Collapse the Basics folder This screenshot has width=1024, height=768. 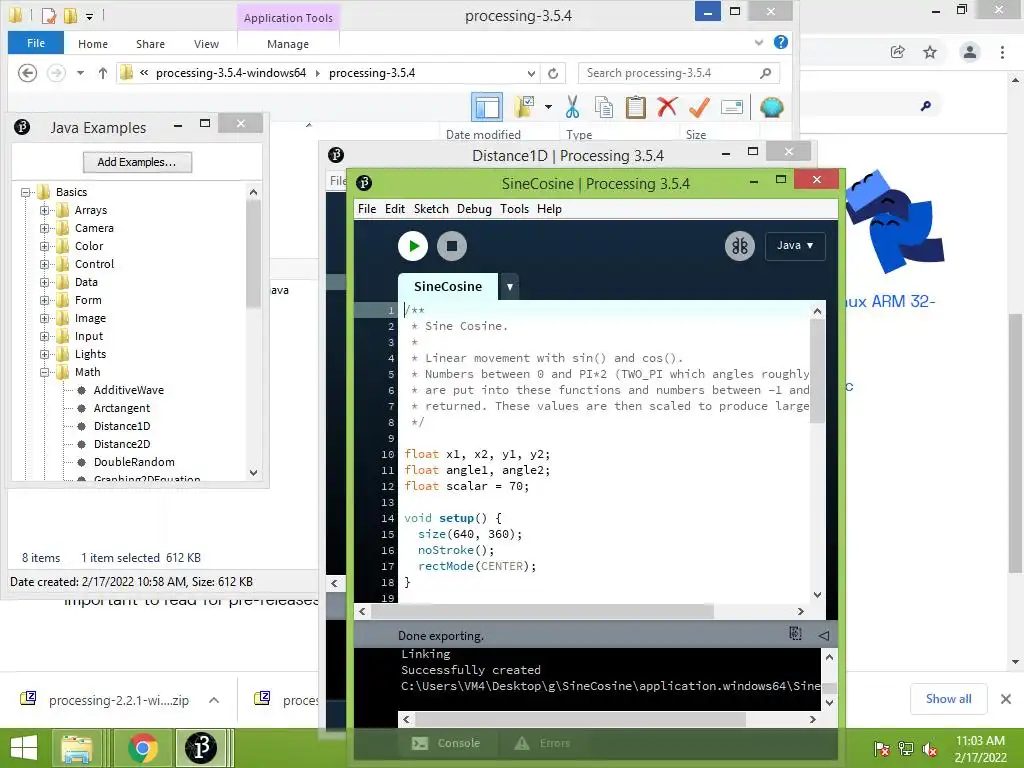[x=25, y=192]
